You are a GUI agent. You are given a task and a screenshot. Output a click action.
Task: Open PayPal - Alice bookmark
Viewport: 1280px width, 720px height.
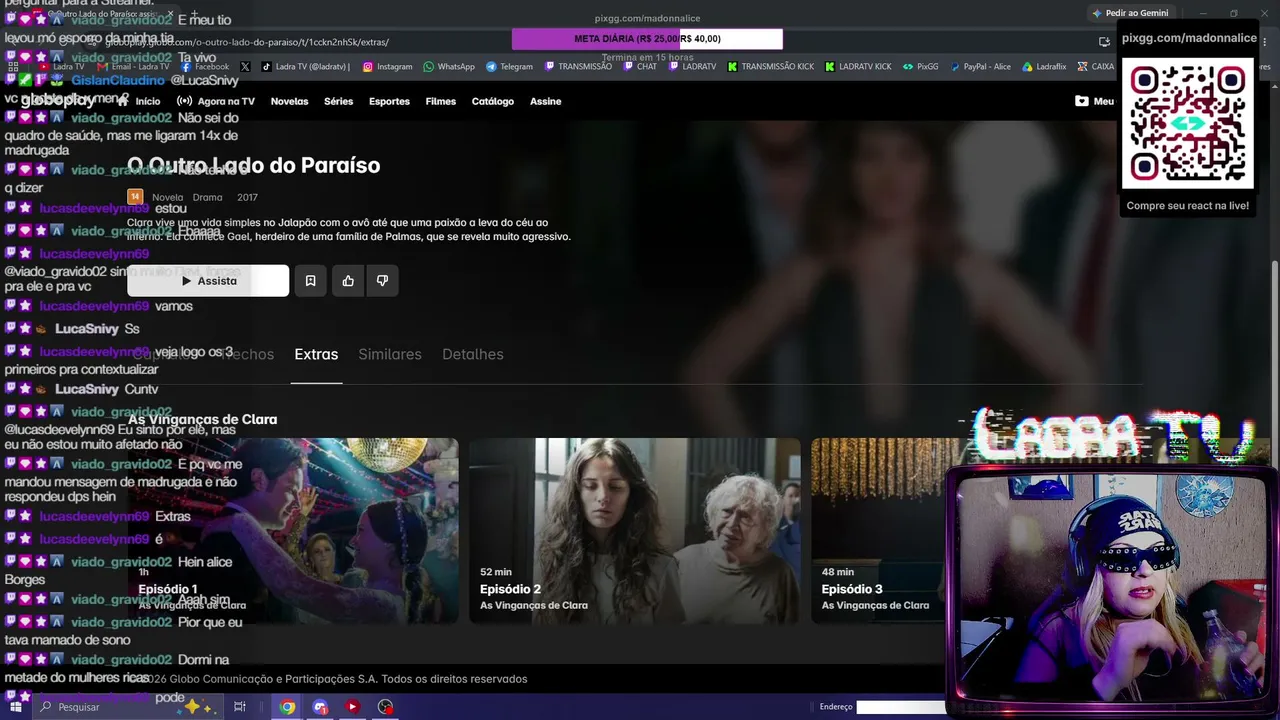[980, 67]
